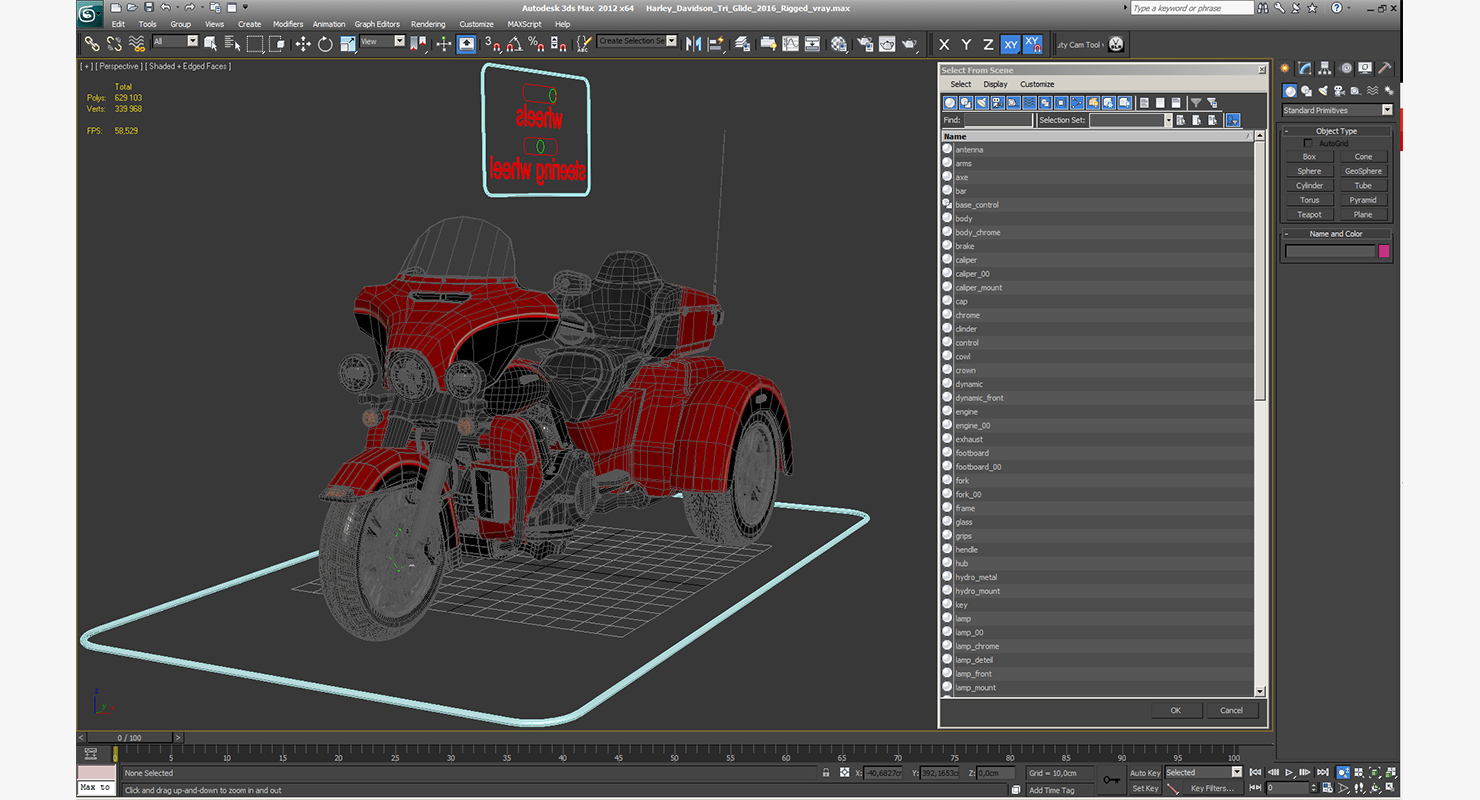
Task: Click the Align tool icon
Action: (x=715, y=44)
